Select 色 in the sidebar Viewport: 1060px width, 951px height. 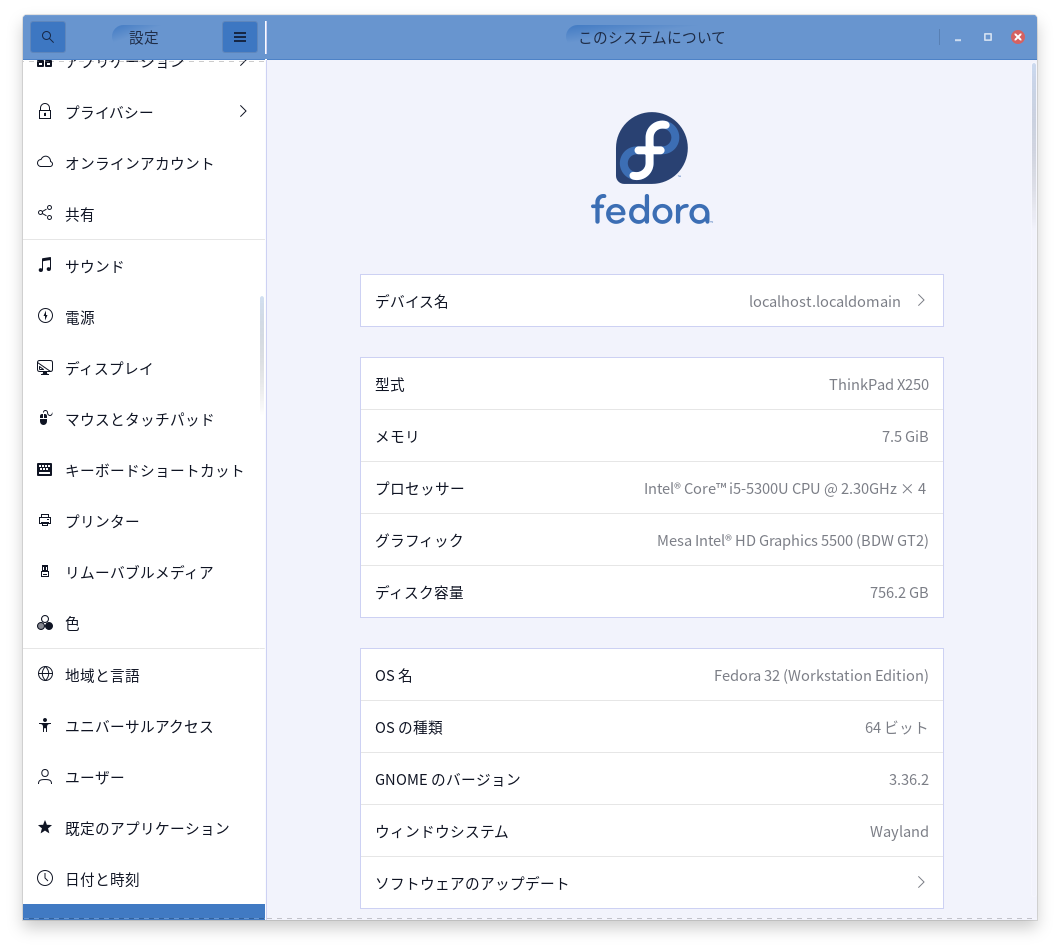tap(144, 624)
